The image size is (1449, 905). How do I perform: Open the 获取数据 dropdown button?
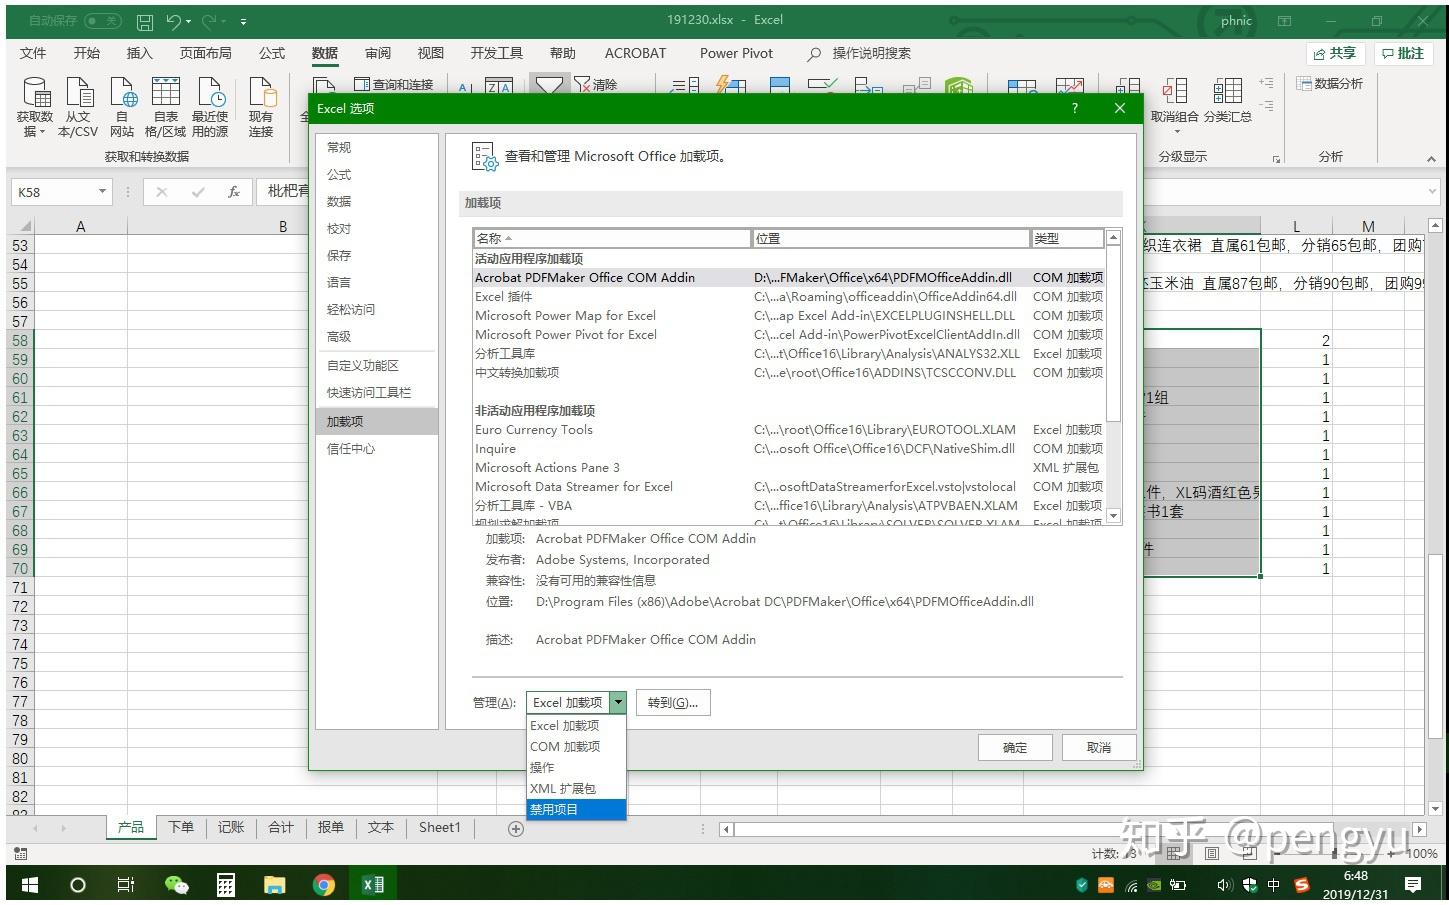pos(34,108)
